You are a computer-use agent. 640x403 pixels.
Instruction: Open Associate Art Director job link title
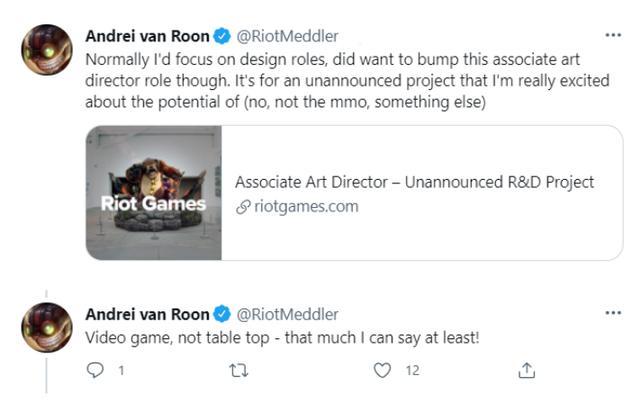click(414, 182)
